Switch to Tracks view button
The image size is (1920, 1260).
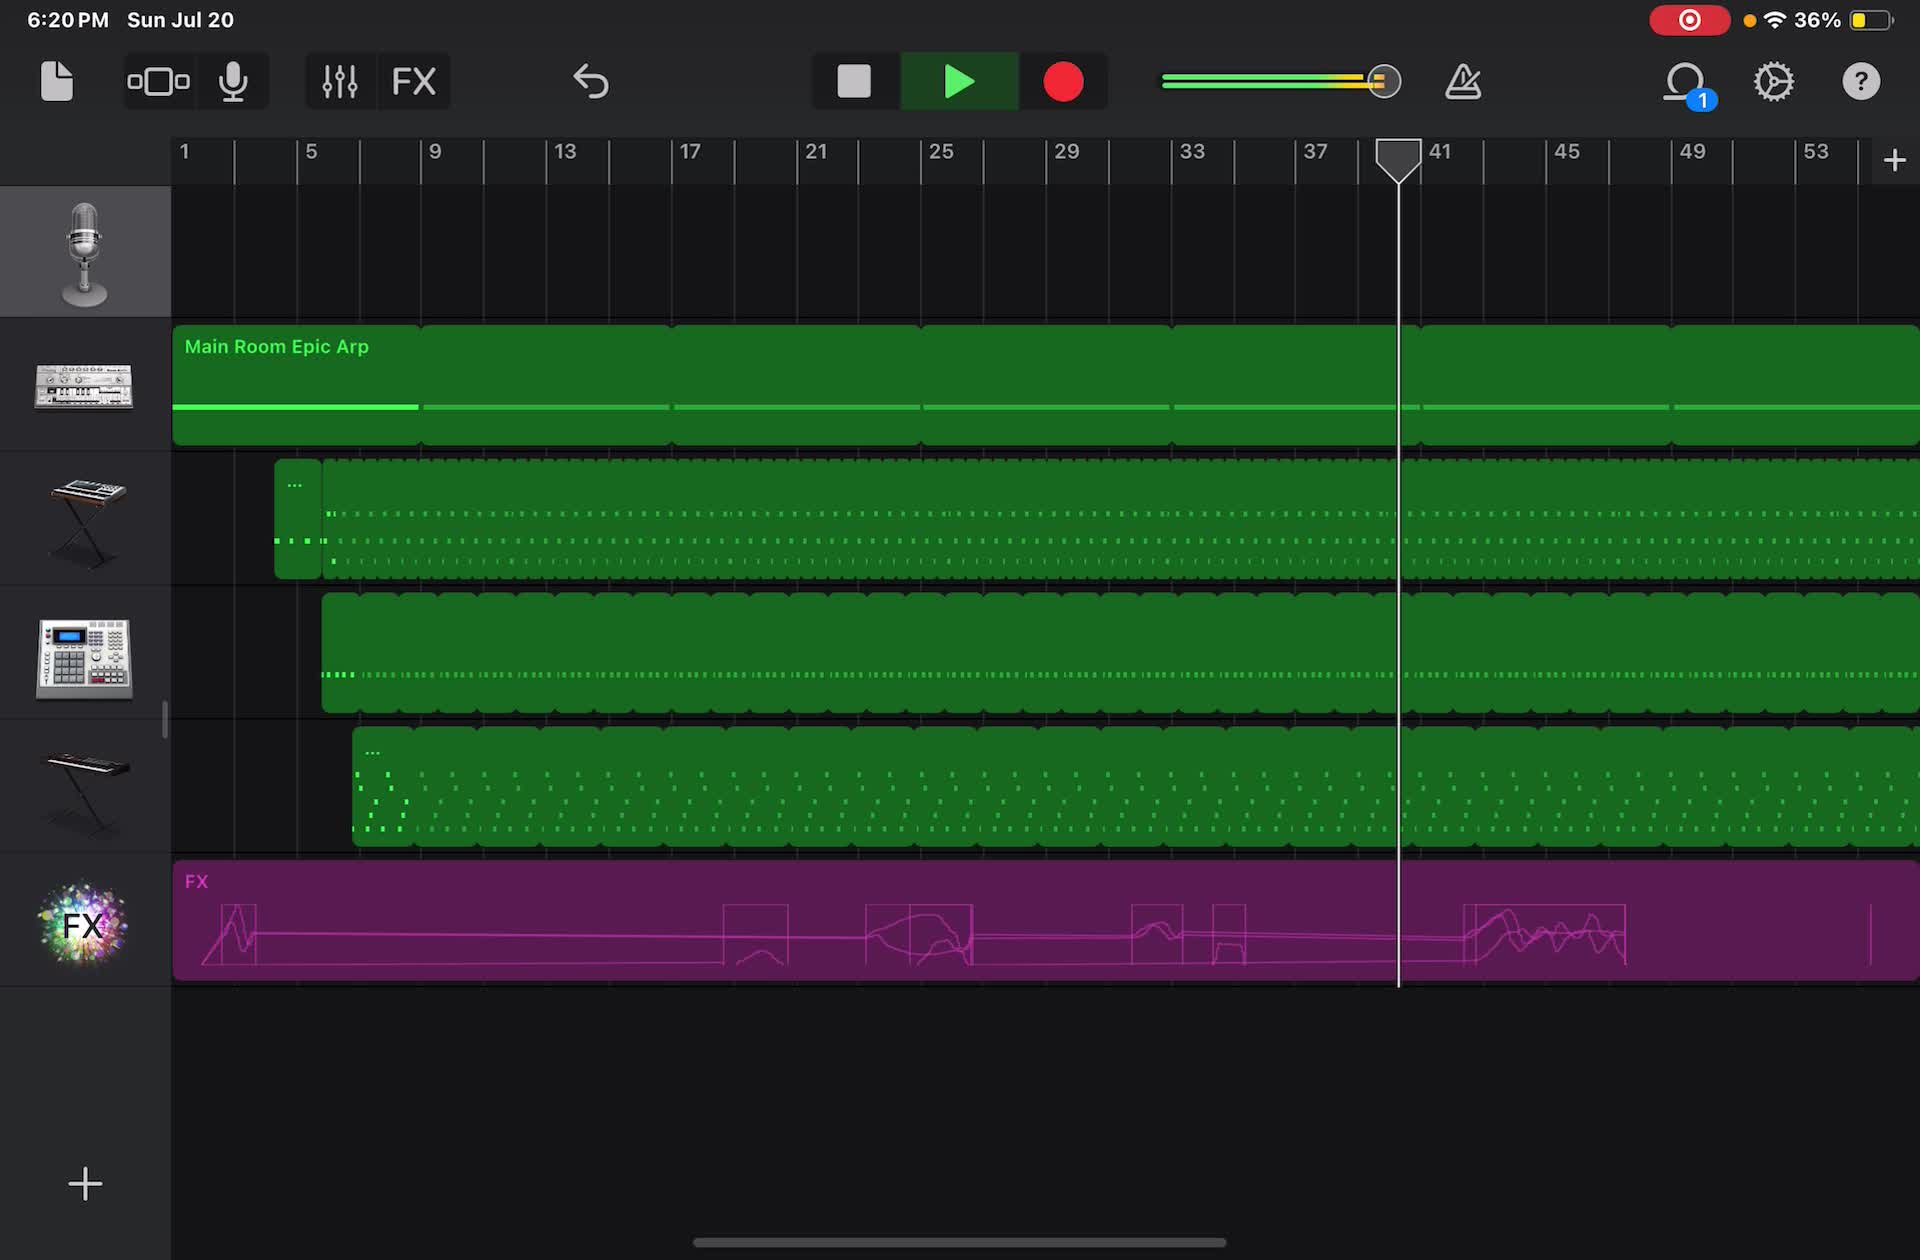click(x=158, y=81)
